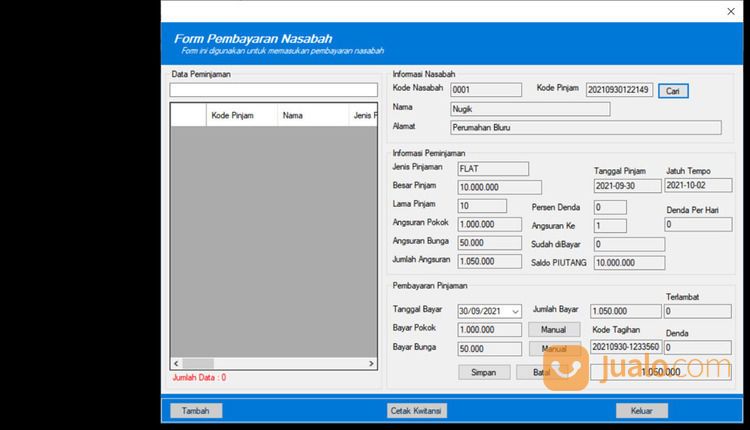This screenshot has height=430, width=750.
Task: Print receipt using Cetak Kwitansi
Action: (x=416, y=410)
